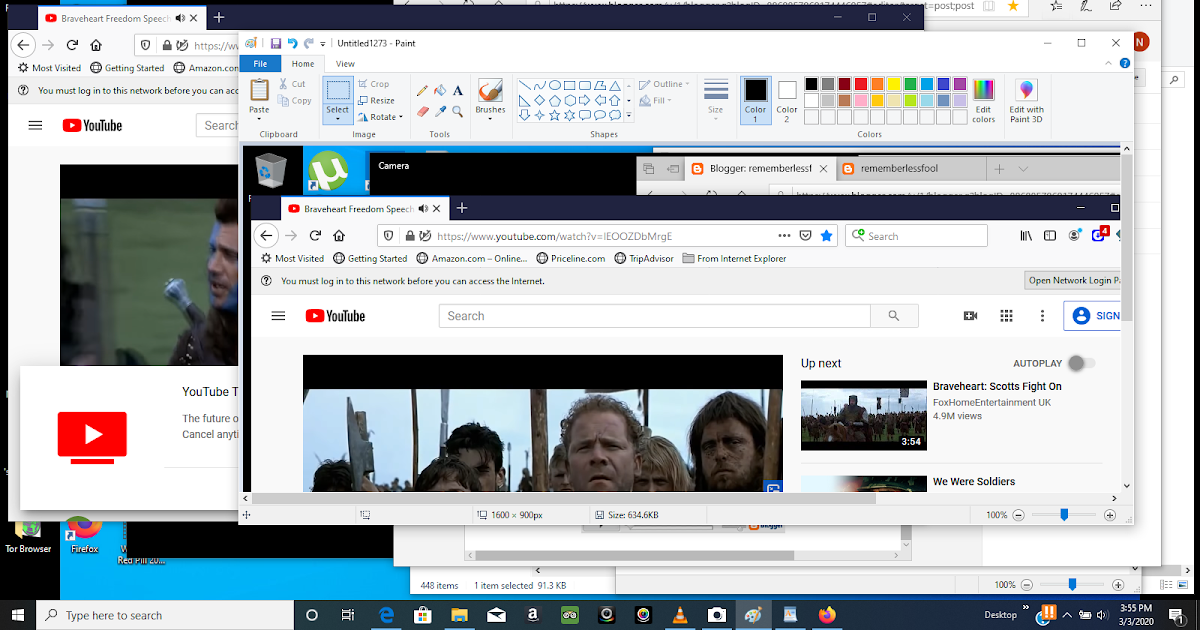Click the Brushes tool icon

coord(490,90)
